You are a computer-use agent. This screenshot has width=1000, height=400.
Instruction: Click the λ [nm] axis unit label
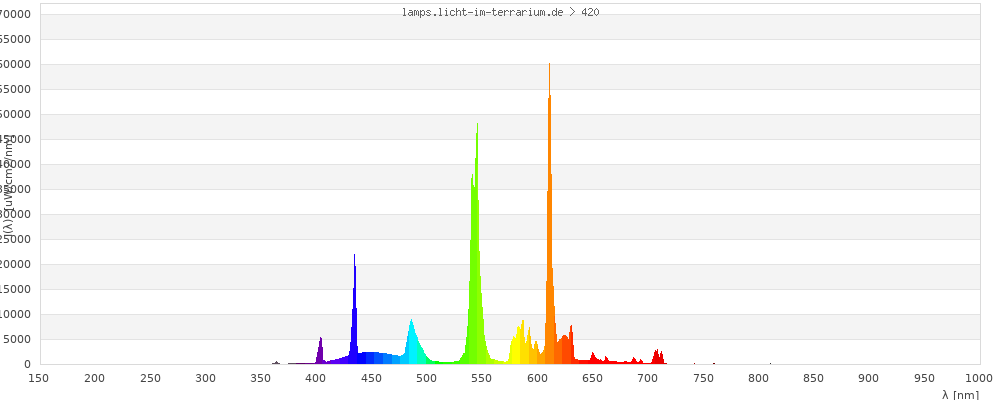coord(960,394)
